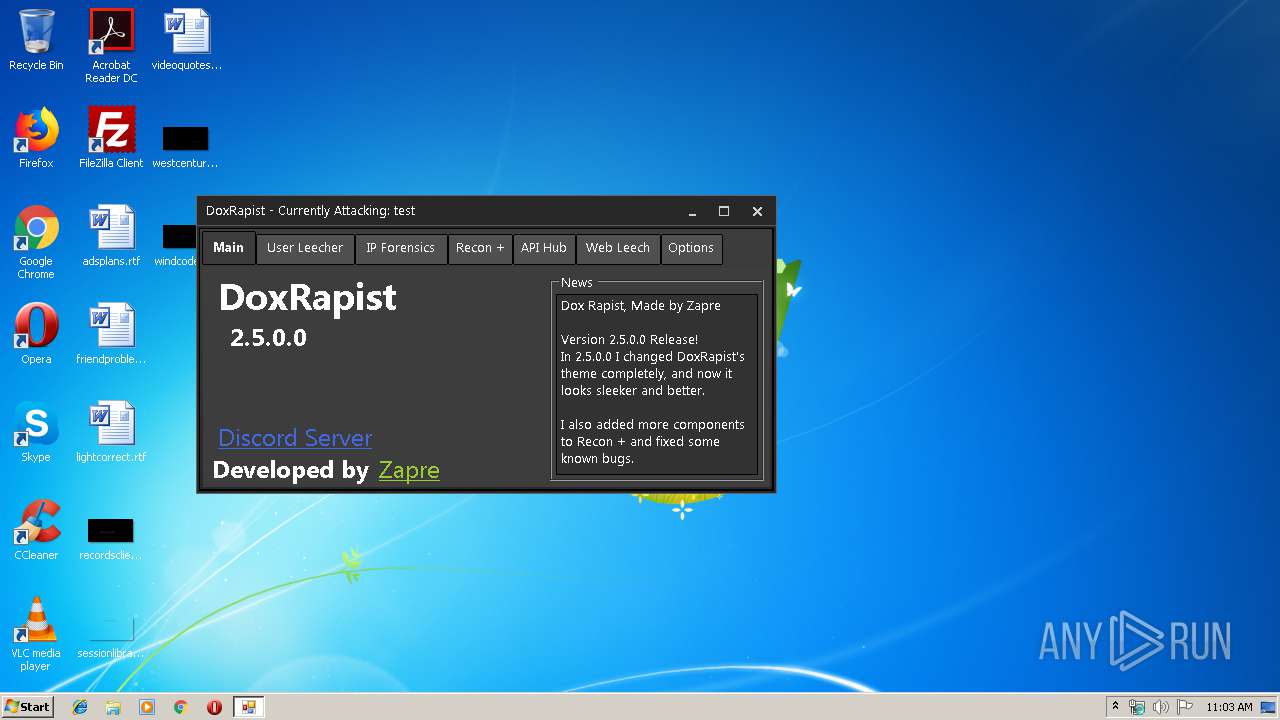Maximize the application window

(x=724, y=211)
